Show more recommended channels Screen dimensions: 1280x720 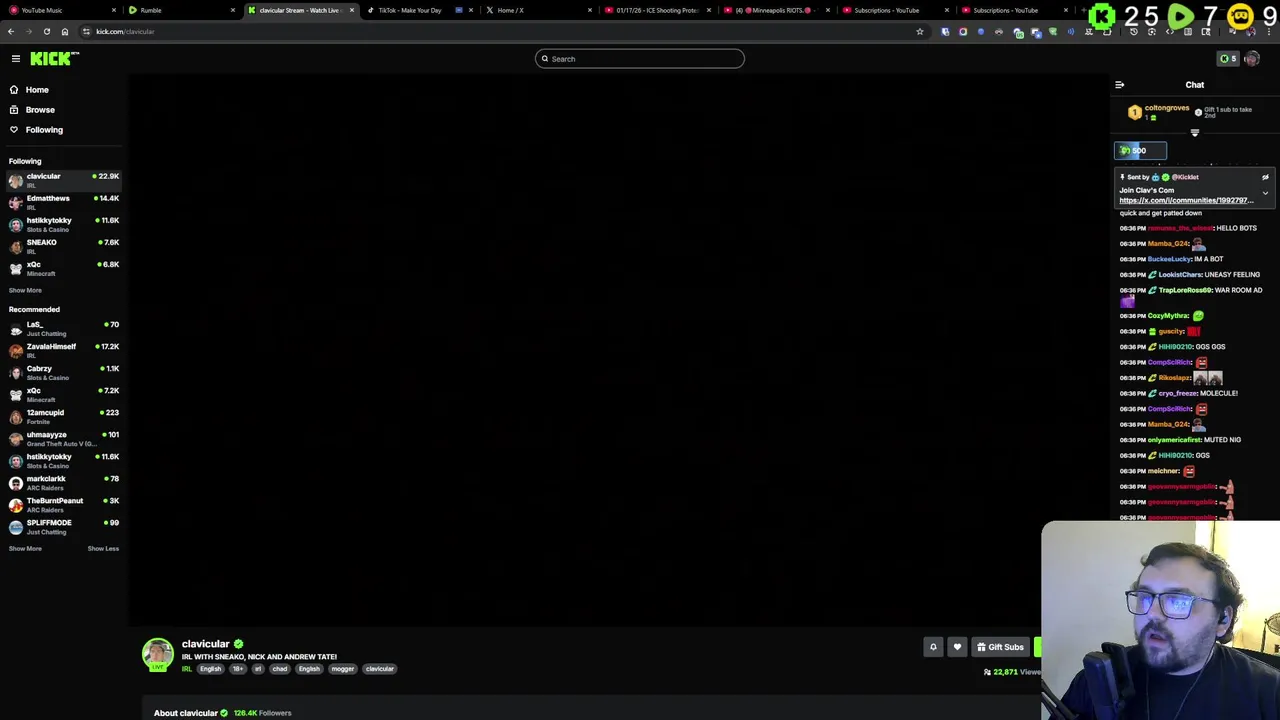tap(25, 548)
